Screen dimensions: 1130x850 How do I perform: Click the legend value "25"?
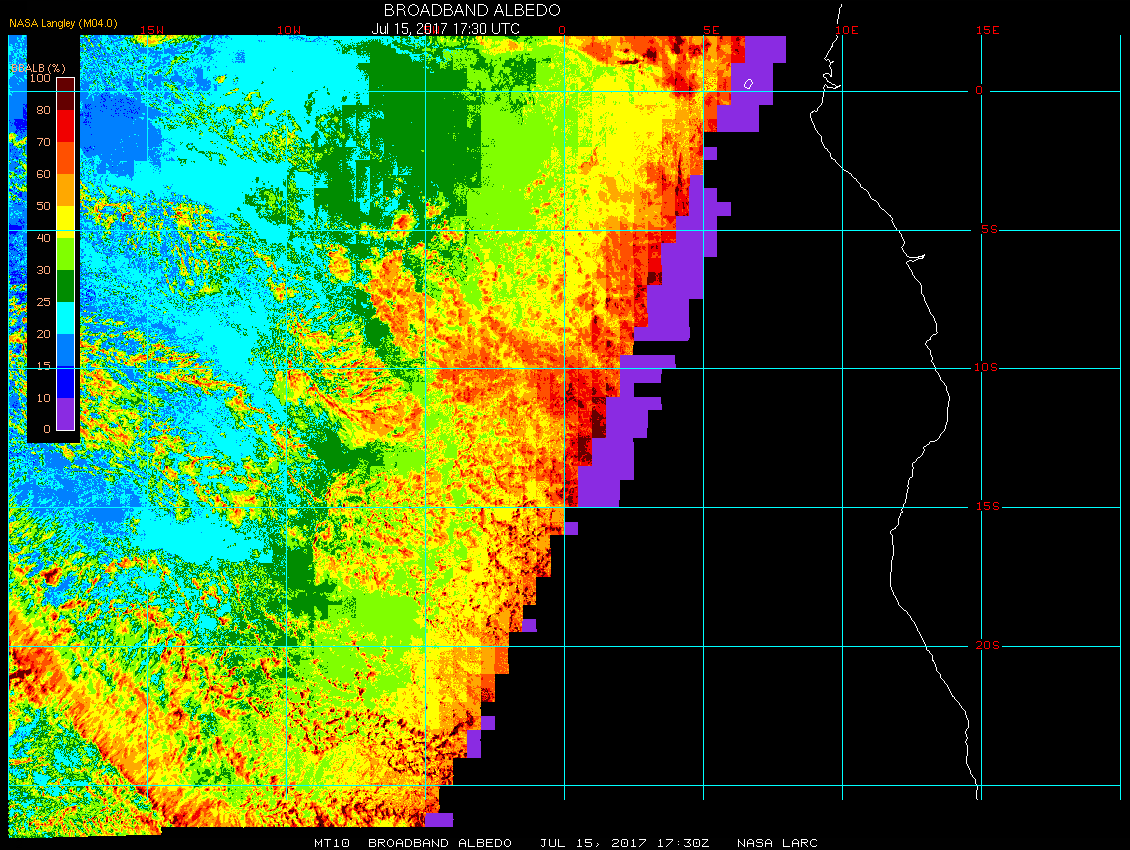click(44, 302)
